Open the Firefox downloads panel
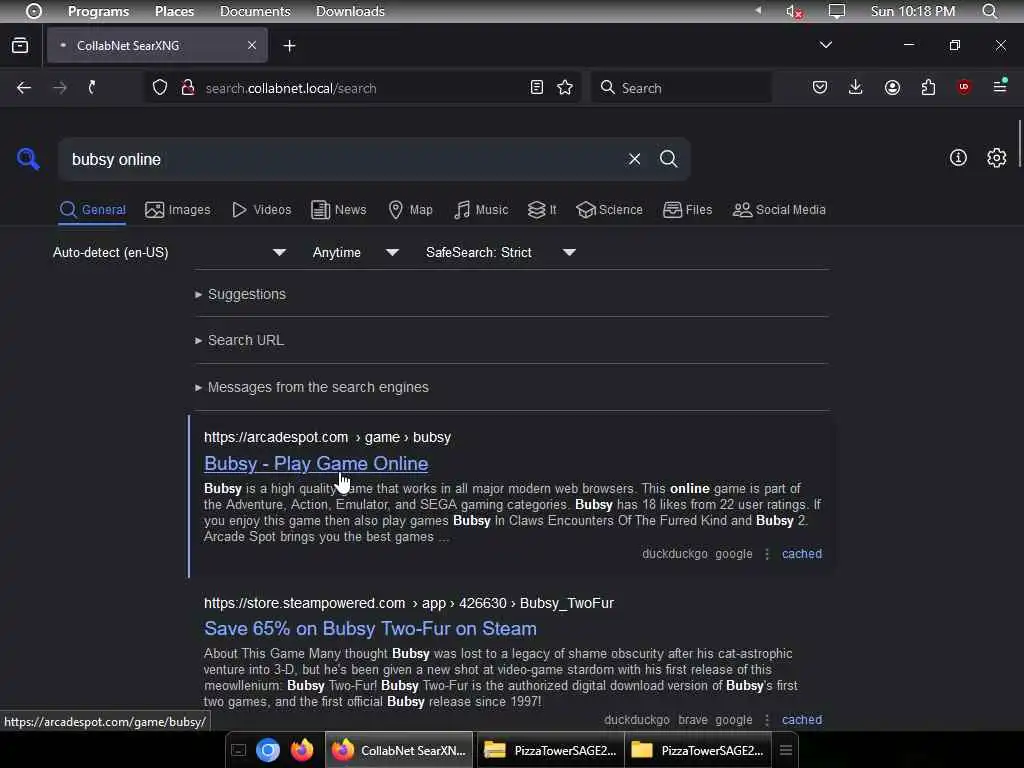 coord(856,88)
